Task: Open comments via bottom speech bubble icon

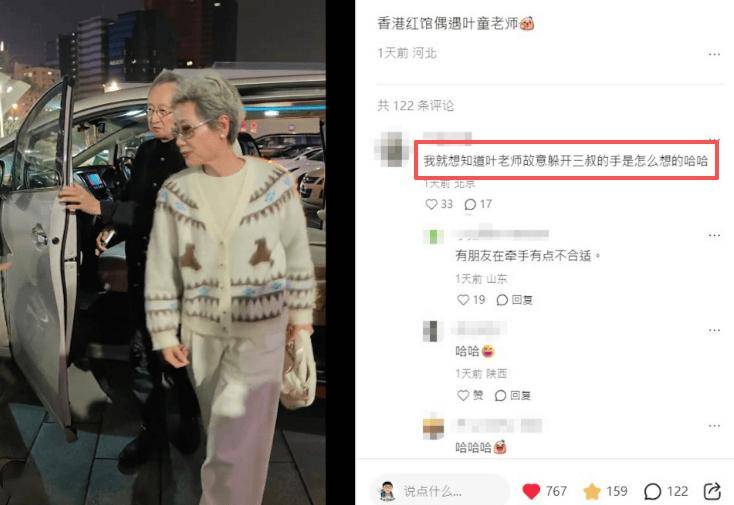Action: 652,491
